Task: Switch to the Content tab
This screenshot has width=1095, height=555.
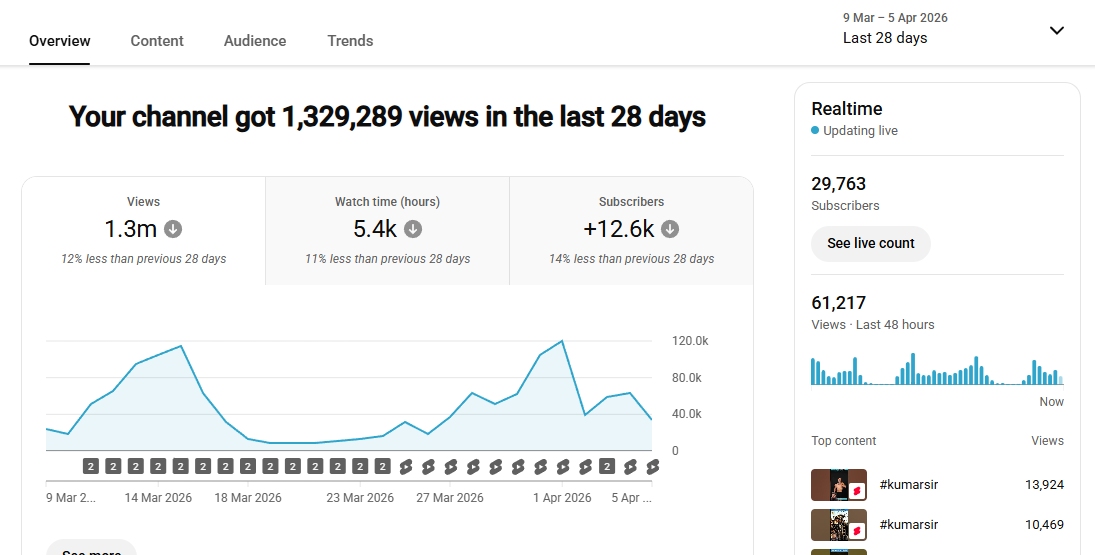Action: [x=157, y=41]
